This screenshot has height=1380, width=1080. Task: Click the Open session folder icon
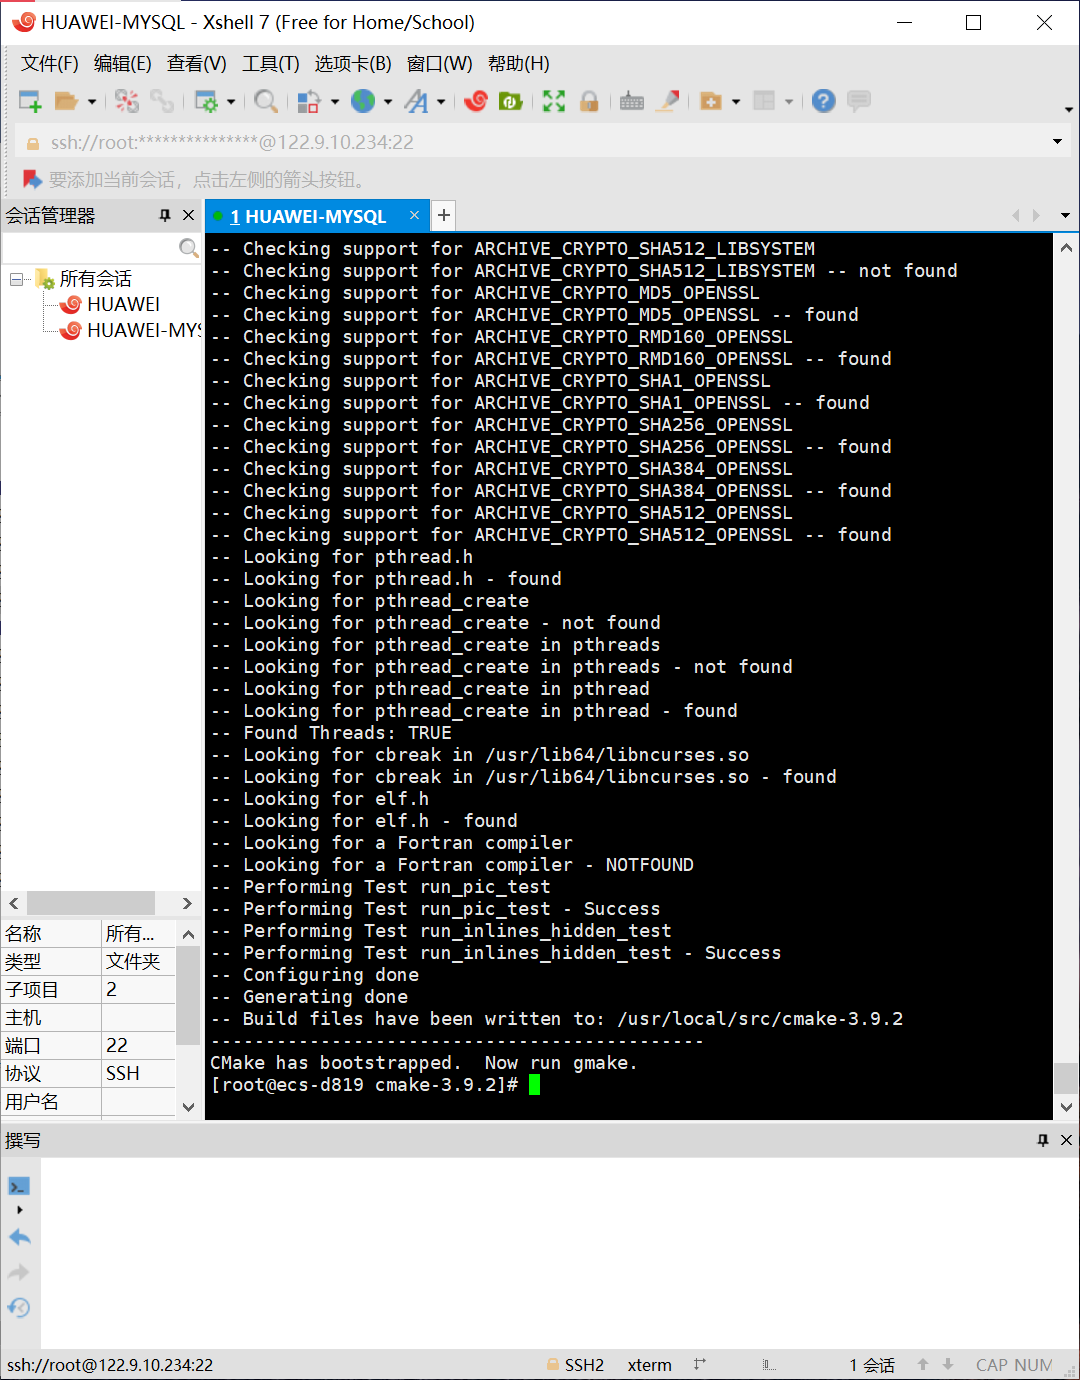click(x=66, y=101)
